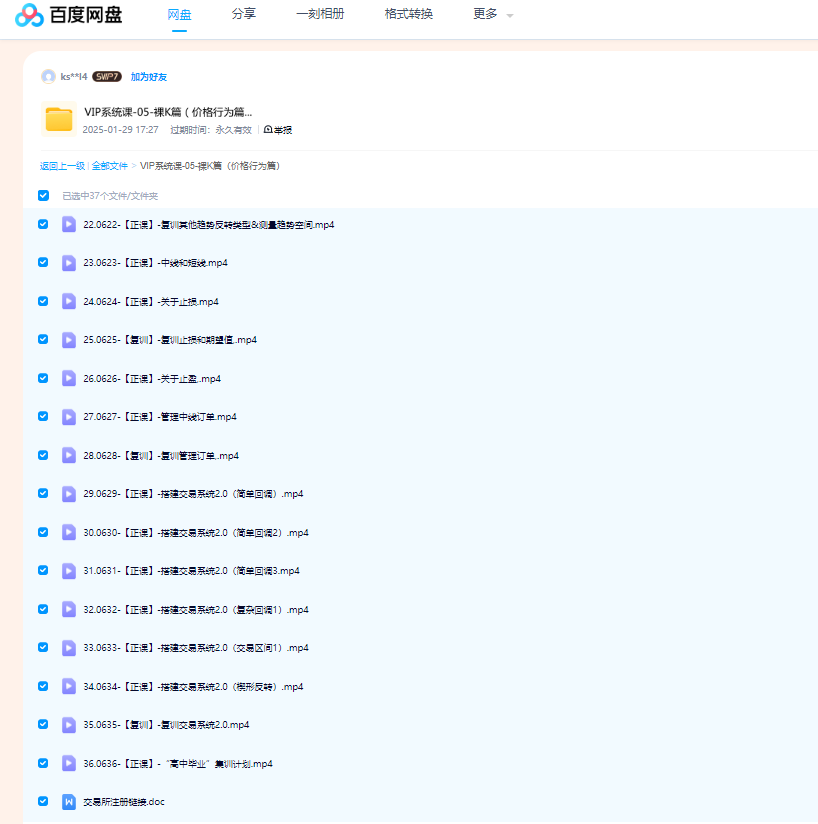Uncheck file 24.0624 checkbox
This screenshot has height=824, width=818.
click(43, 301)
